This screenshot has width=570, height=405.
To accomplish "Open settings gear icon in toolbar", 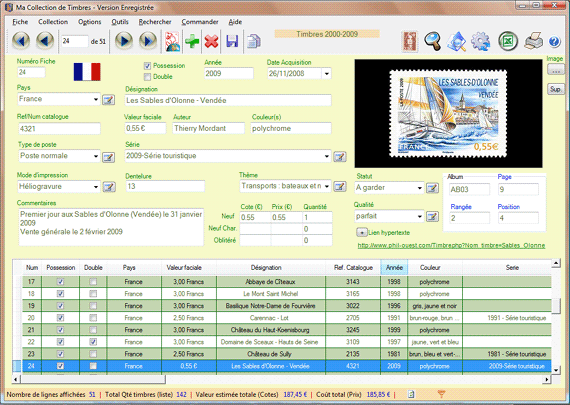I will pyautogui.click(x=481, y=41).
